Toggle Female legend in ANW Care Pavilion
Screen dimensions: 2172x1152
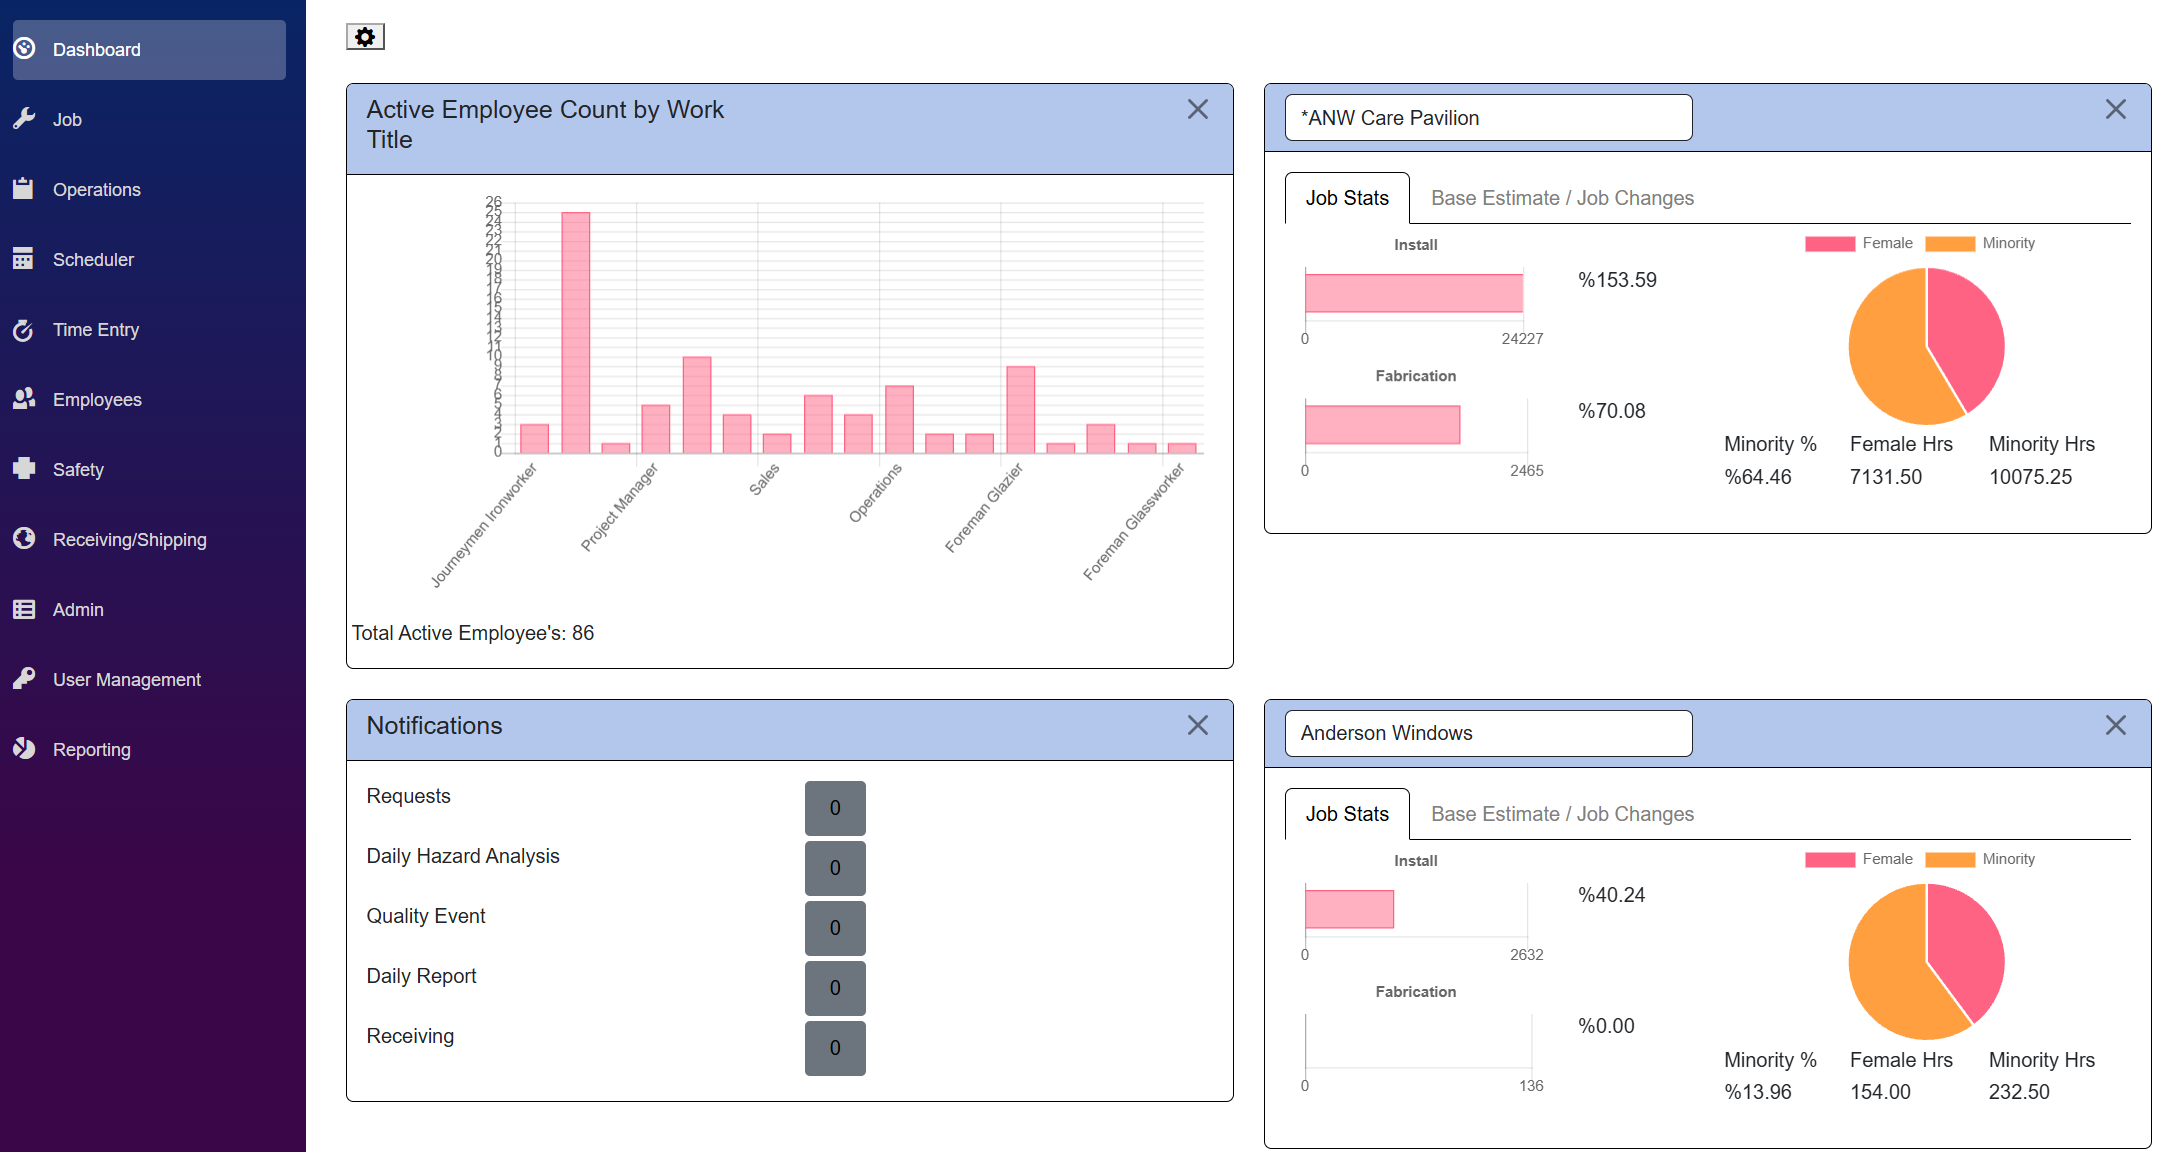[1859, 243]
